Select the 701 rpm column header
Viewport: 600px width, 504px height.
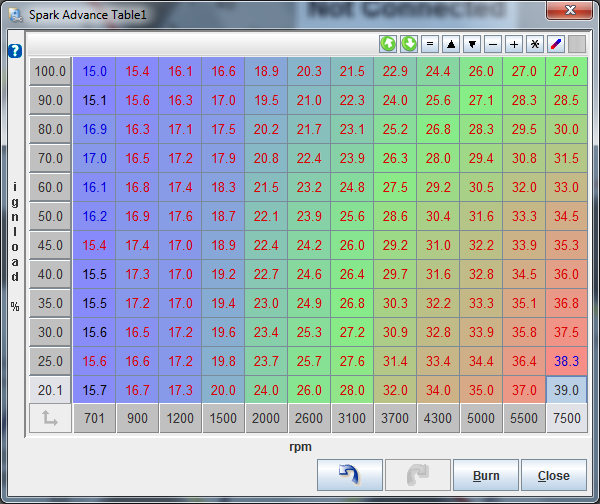(94, 420)
